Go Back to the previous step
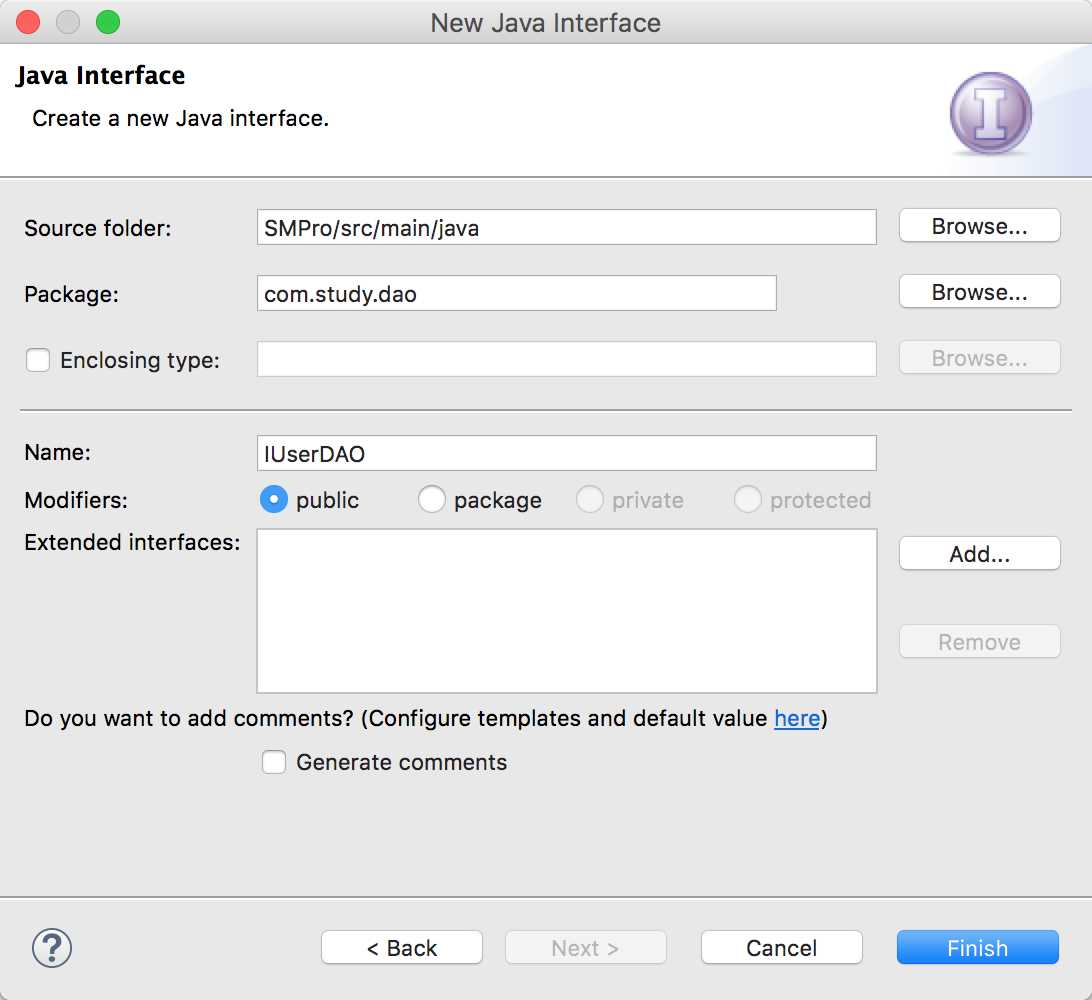Image resolution: width=1092 pixels, height=1000 pixels. click(401, 948)
